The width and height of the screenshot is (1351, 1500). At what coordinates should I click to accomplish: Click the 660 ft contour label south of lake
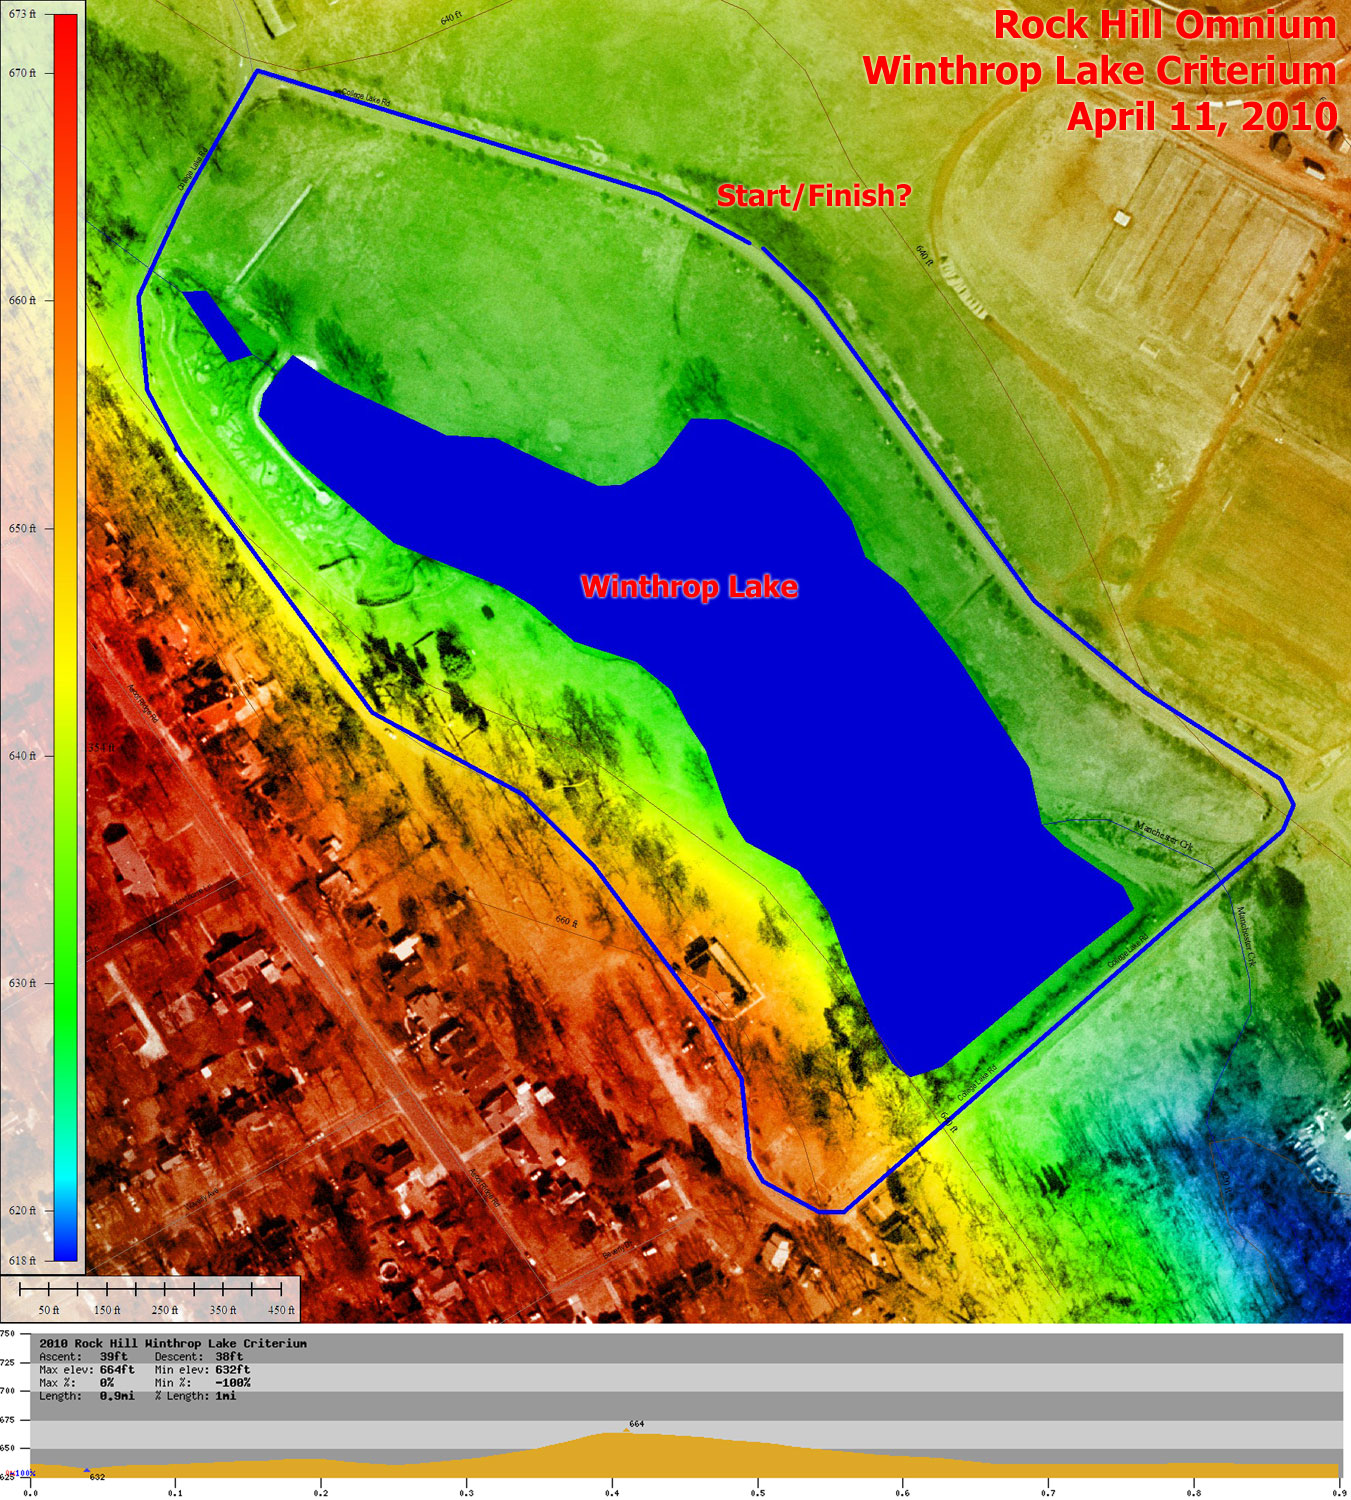[566, 921]
